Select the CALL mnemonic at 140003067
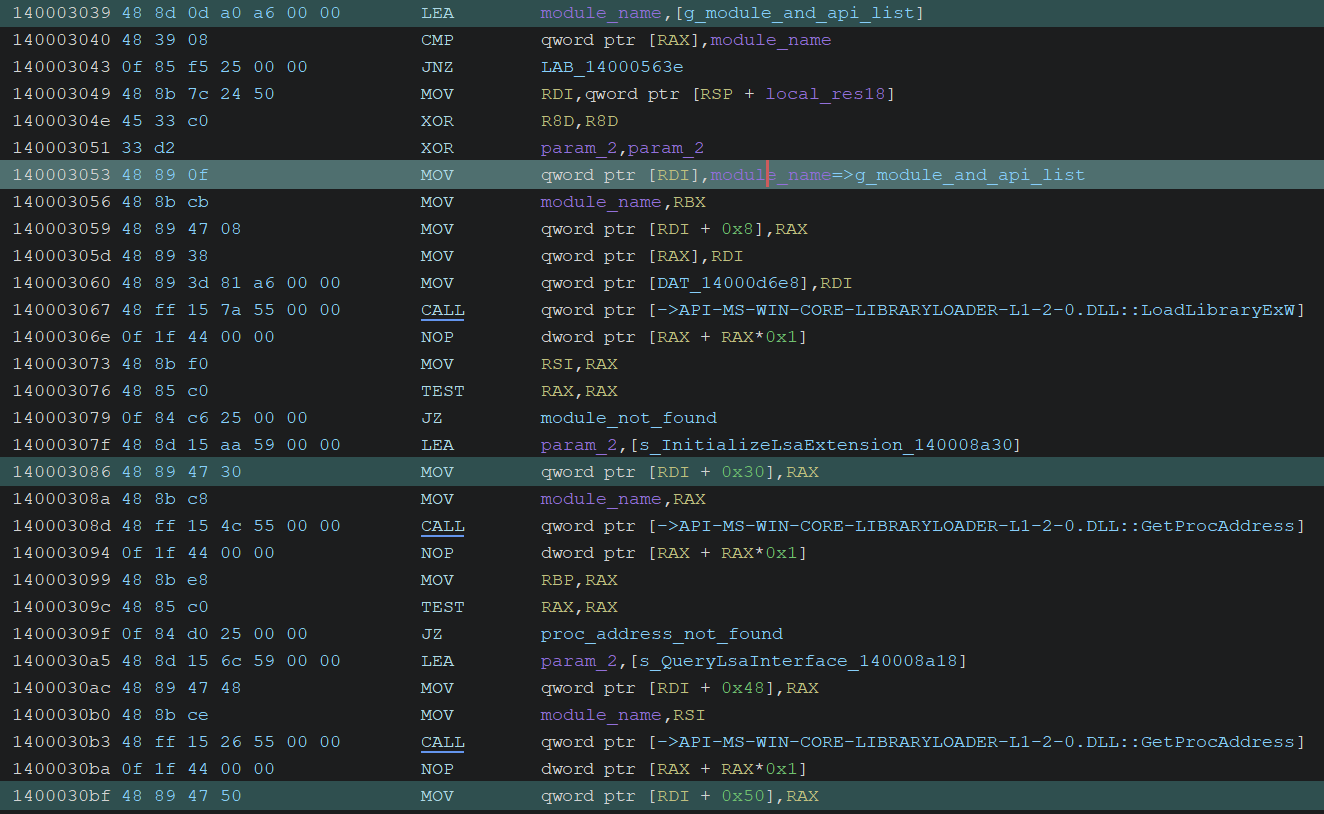1324x814 pixels. [443, 310]
